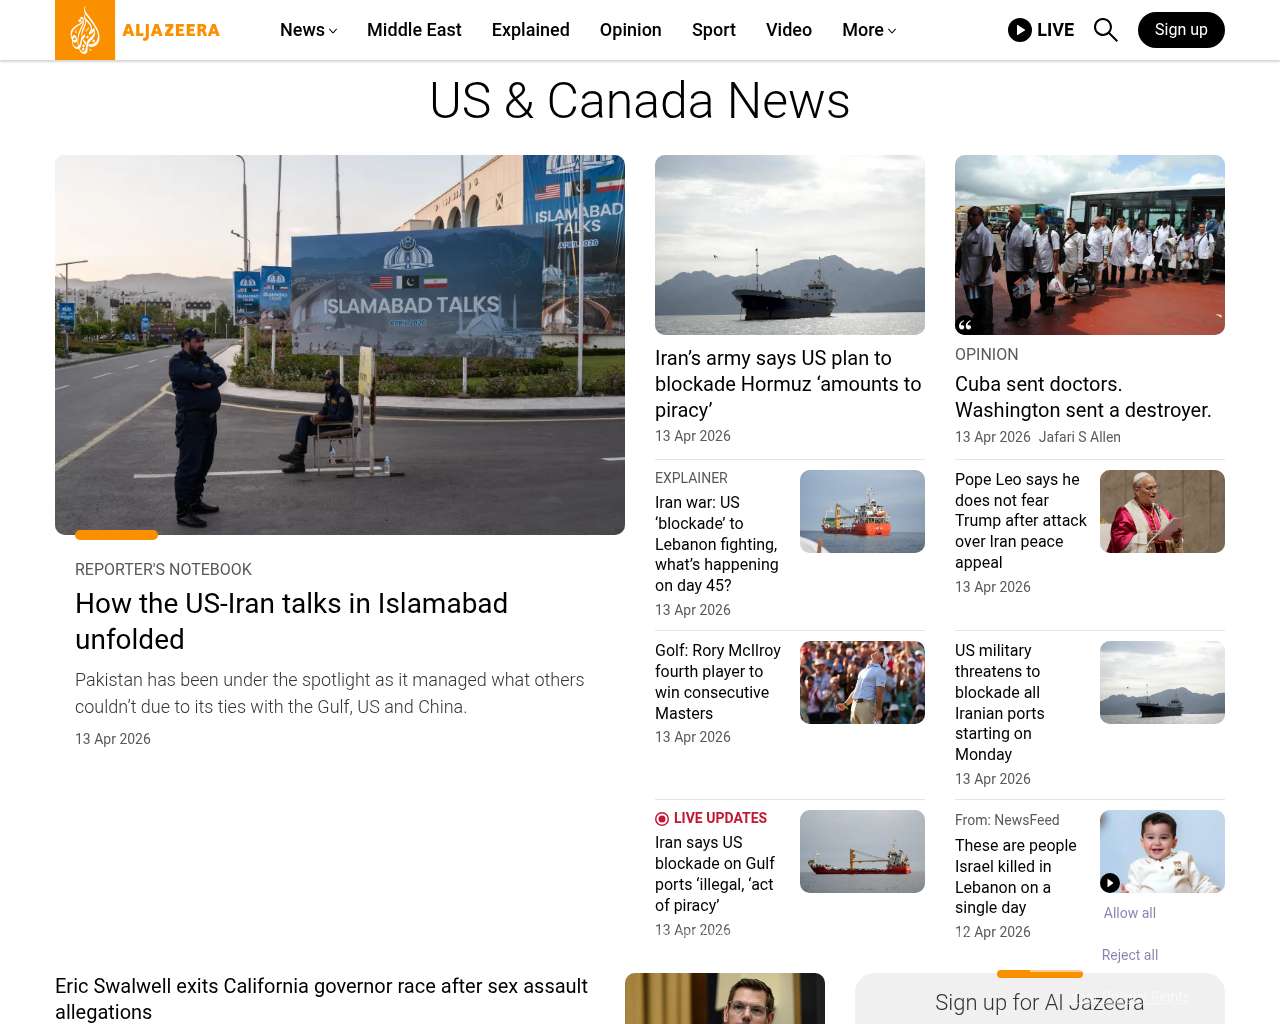
Task: Open 'How the US-Iran talks in Islamabad unfolded'
Action: click(x=291, y=621)
